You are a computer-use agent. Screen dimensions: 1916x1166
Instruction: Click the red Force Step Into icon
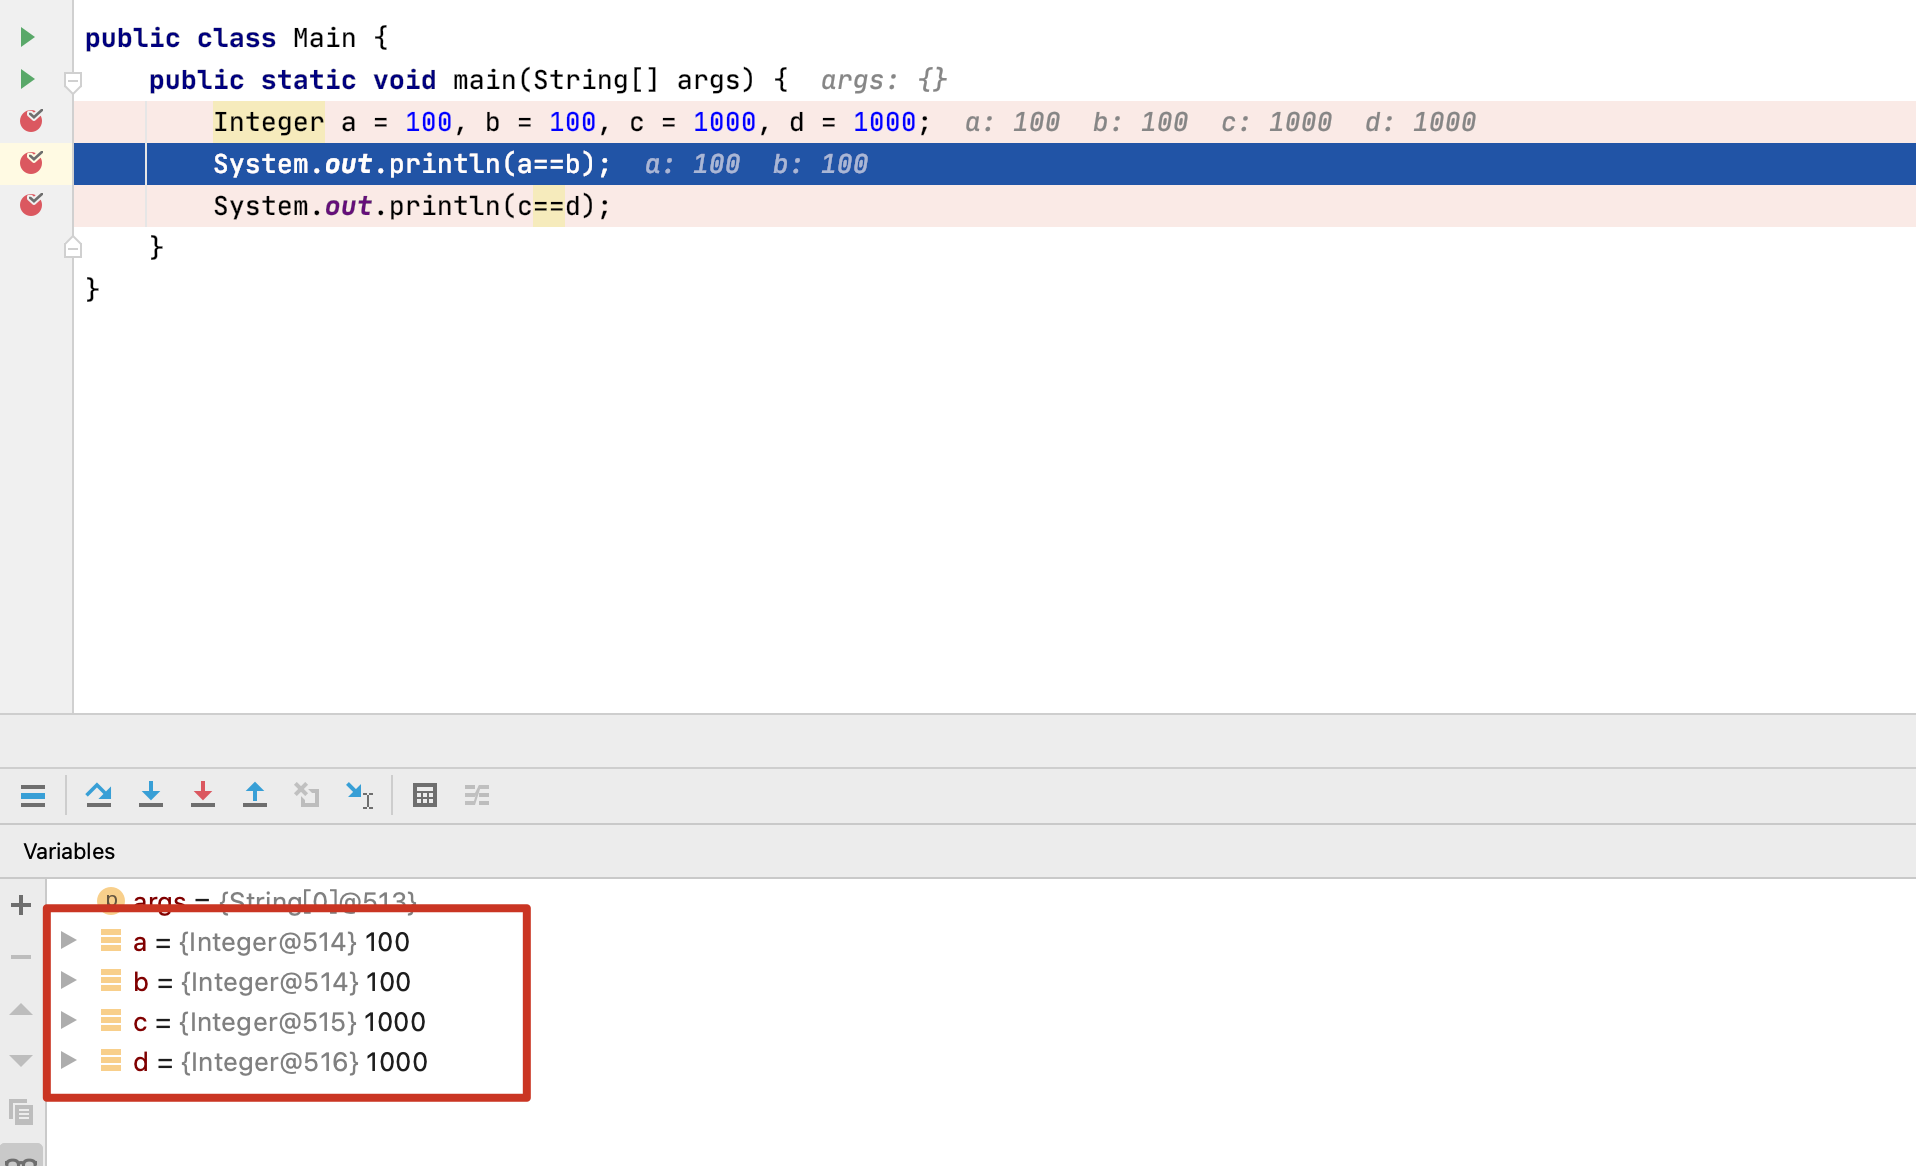[203, 795]
